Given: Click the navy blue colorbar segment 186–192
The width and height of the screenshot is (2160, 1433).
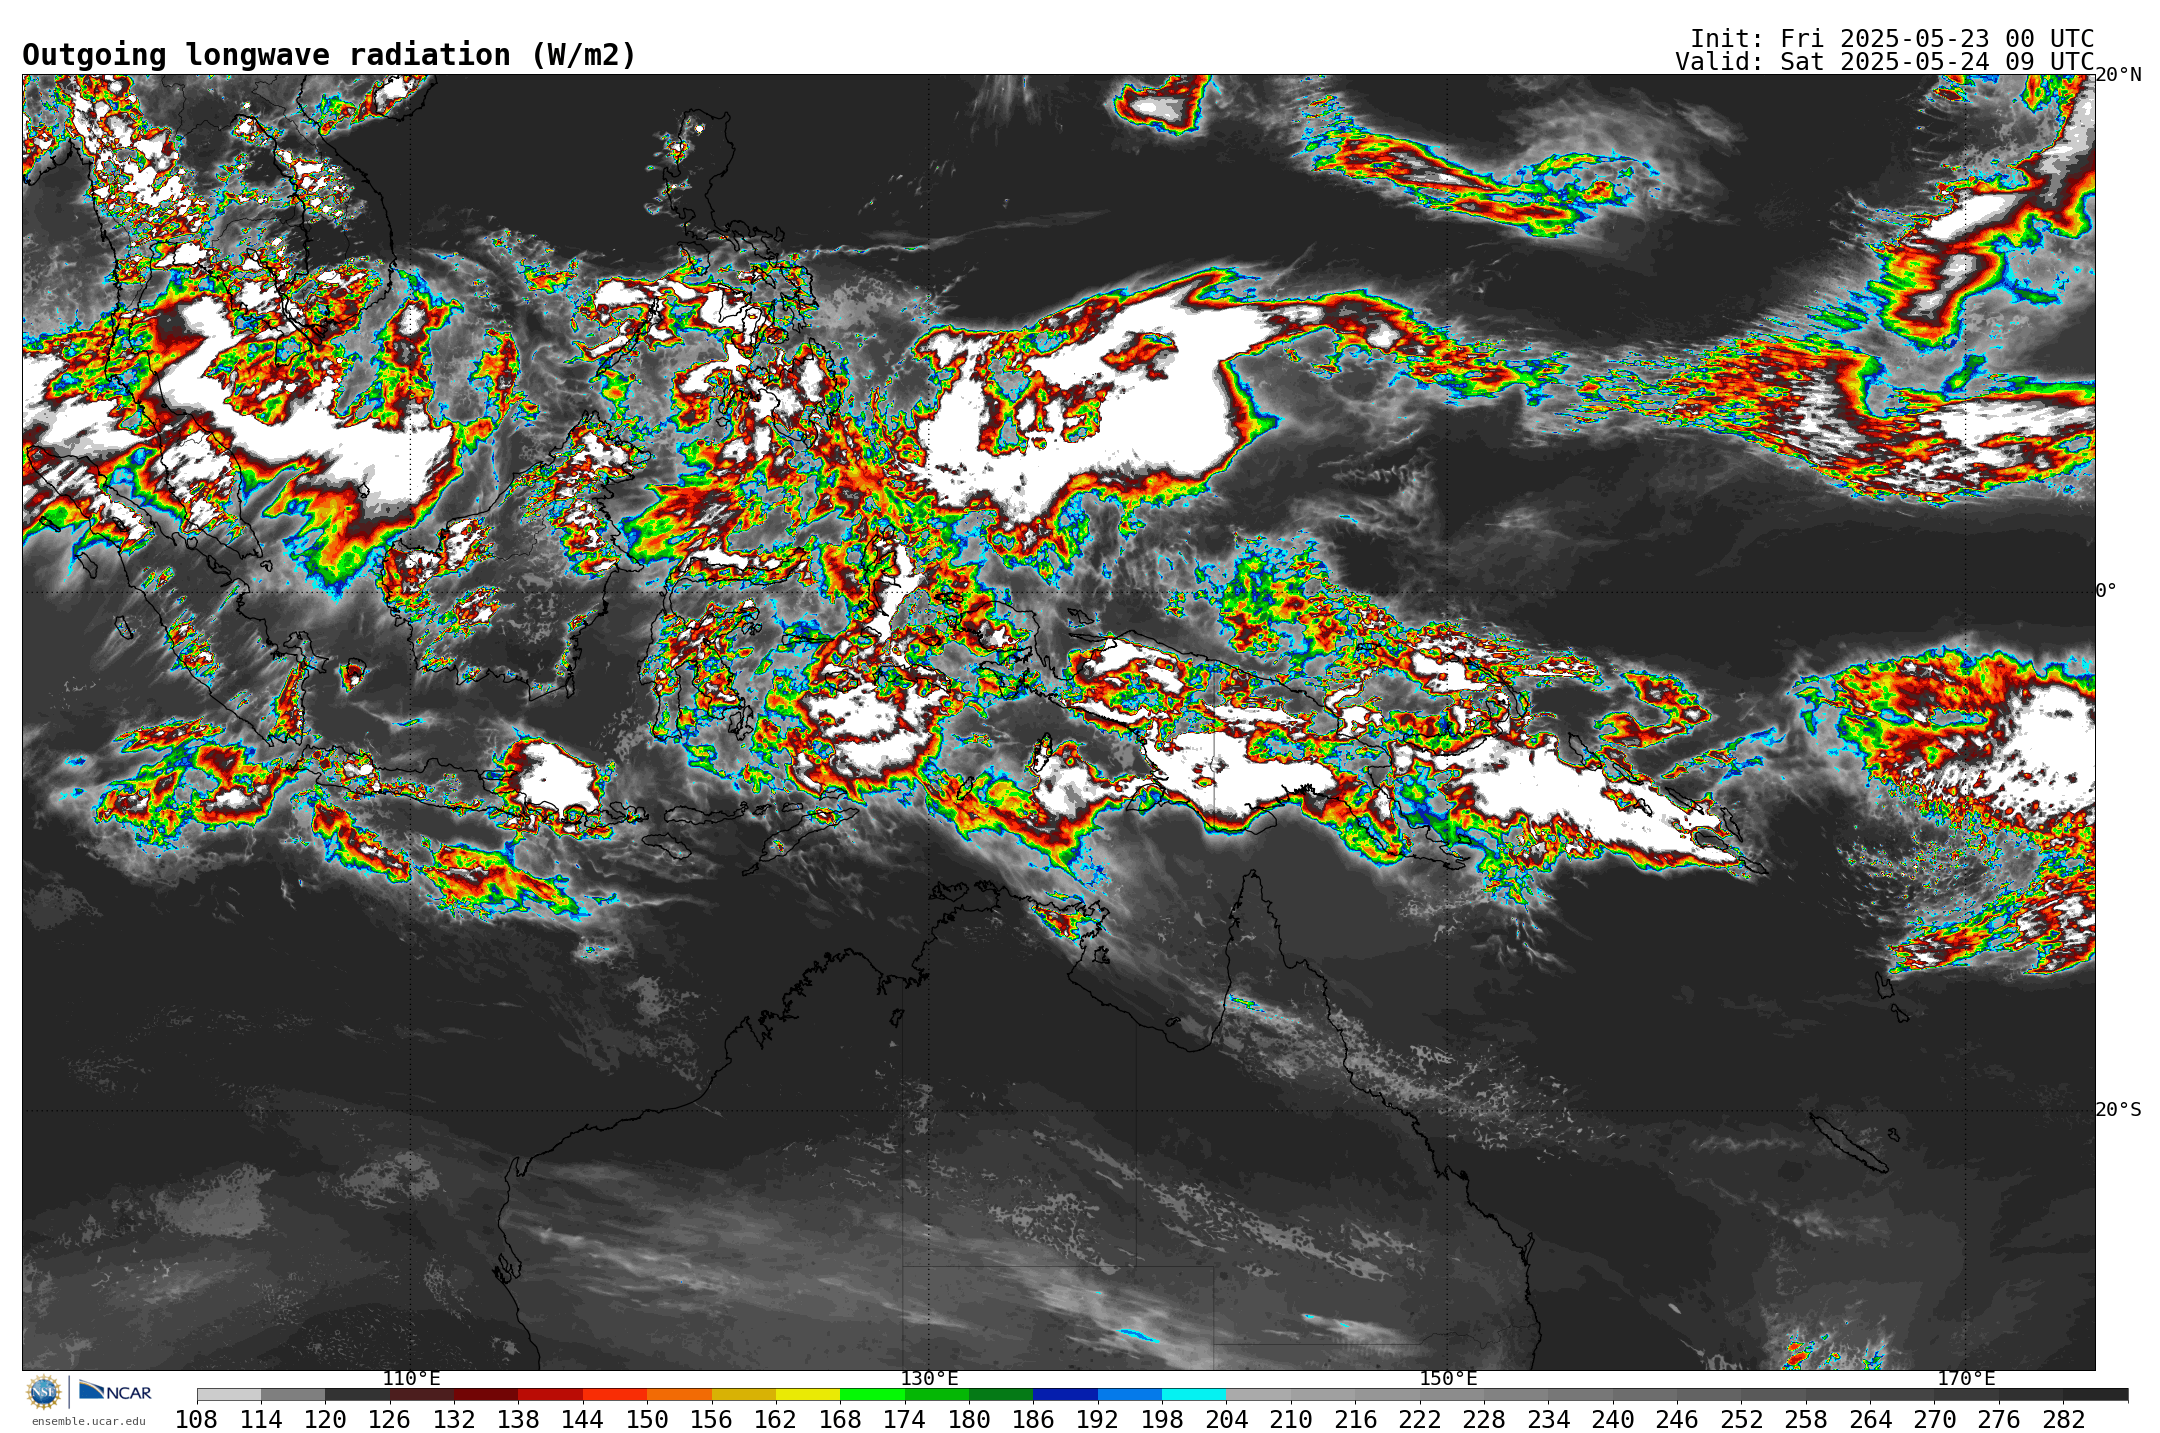Looking at the screenshot, I should click(x=1065, y=1395).
